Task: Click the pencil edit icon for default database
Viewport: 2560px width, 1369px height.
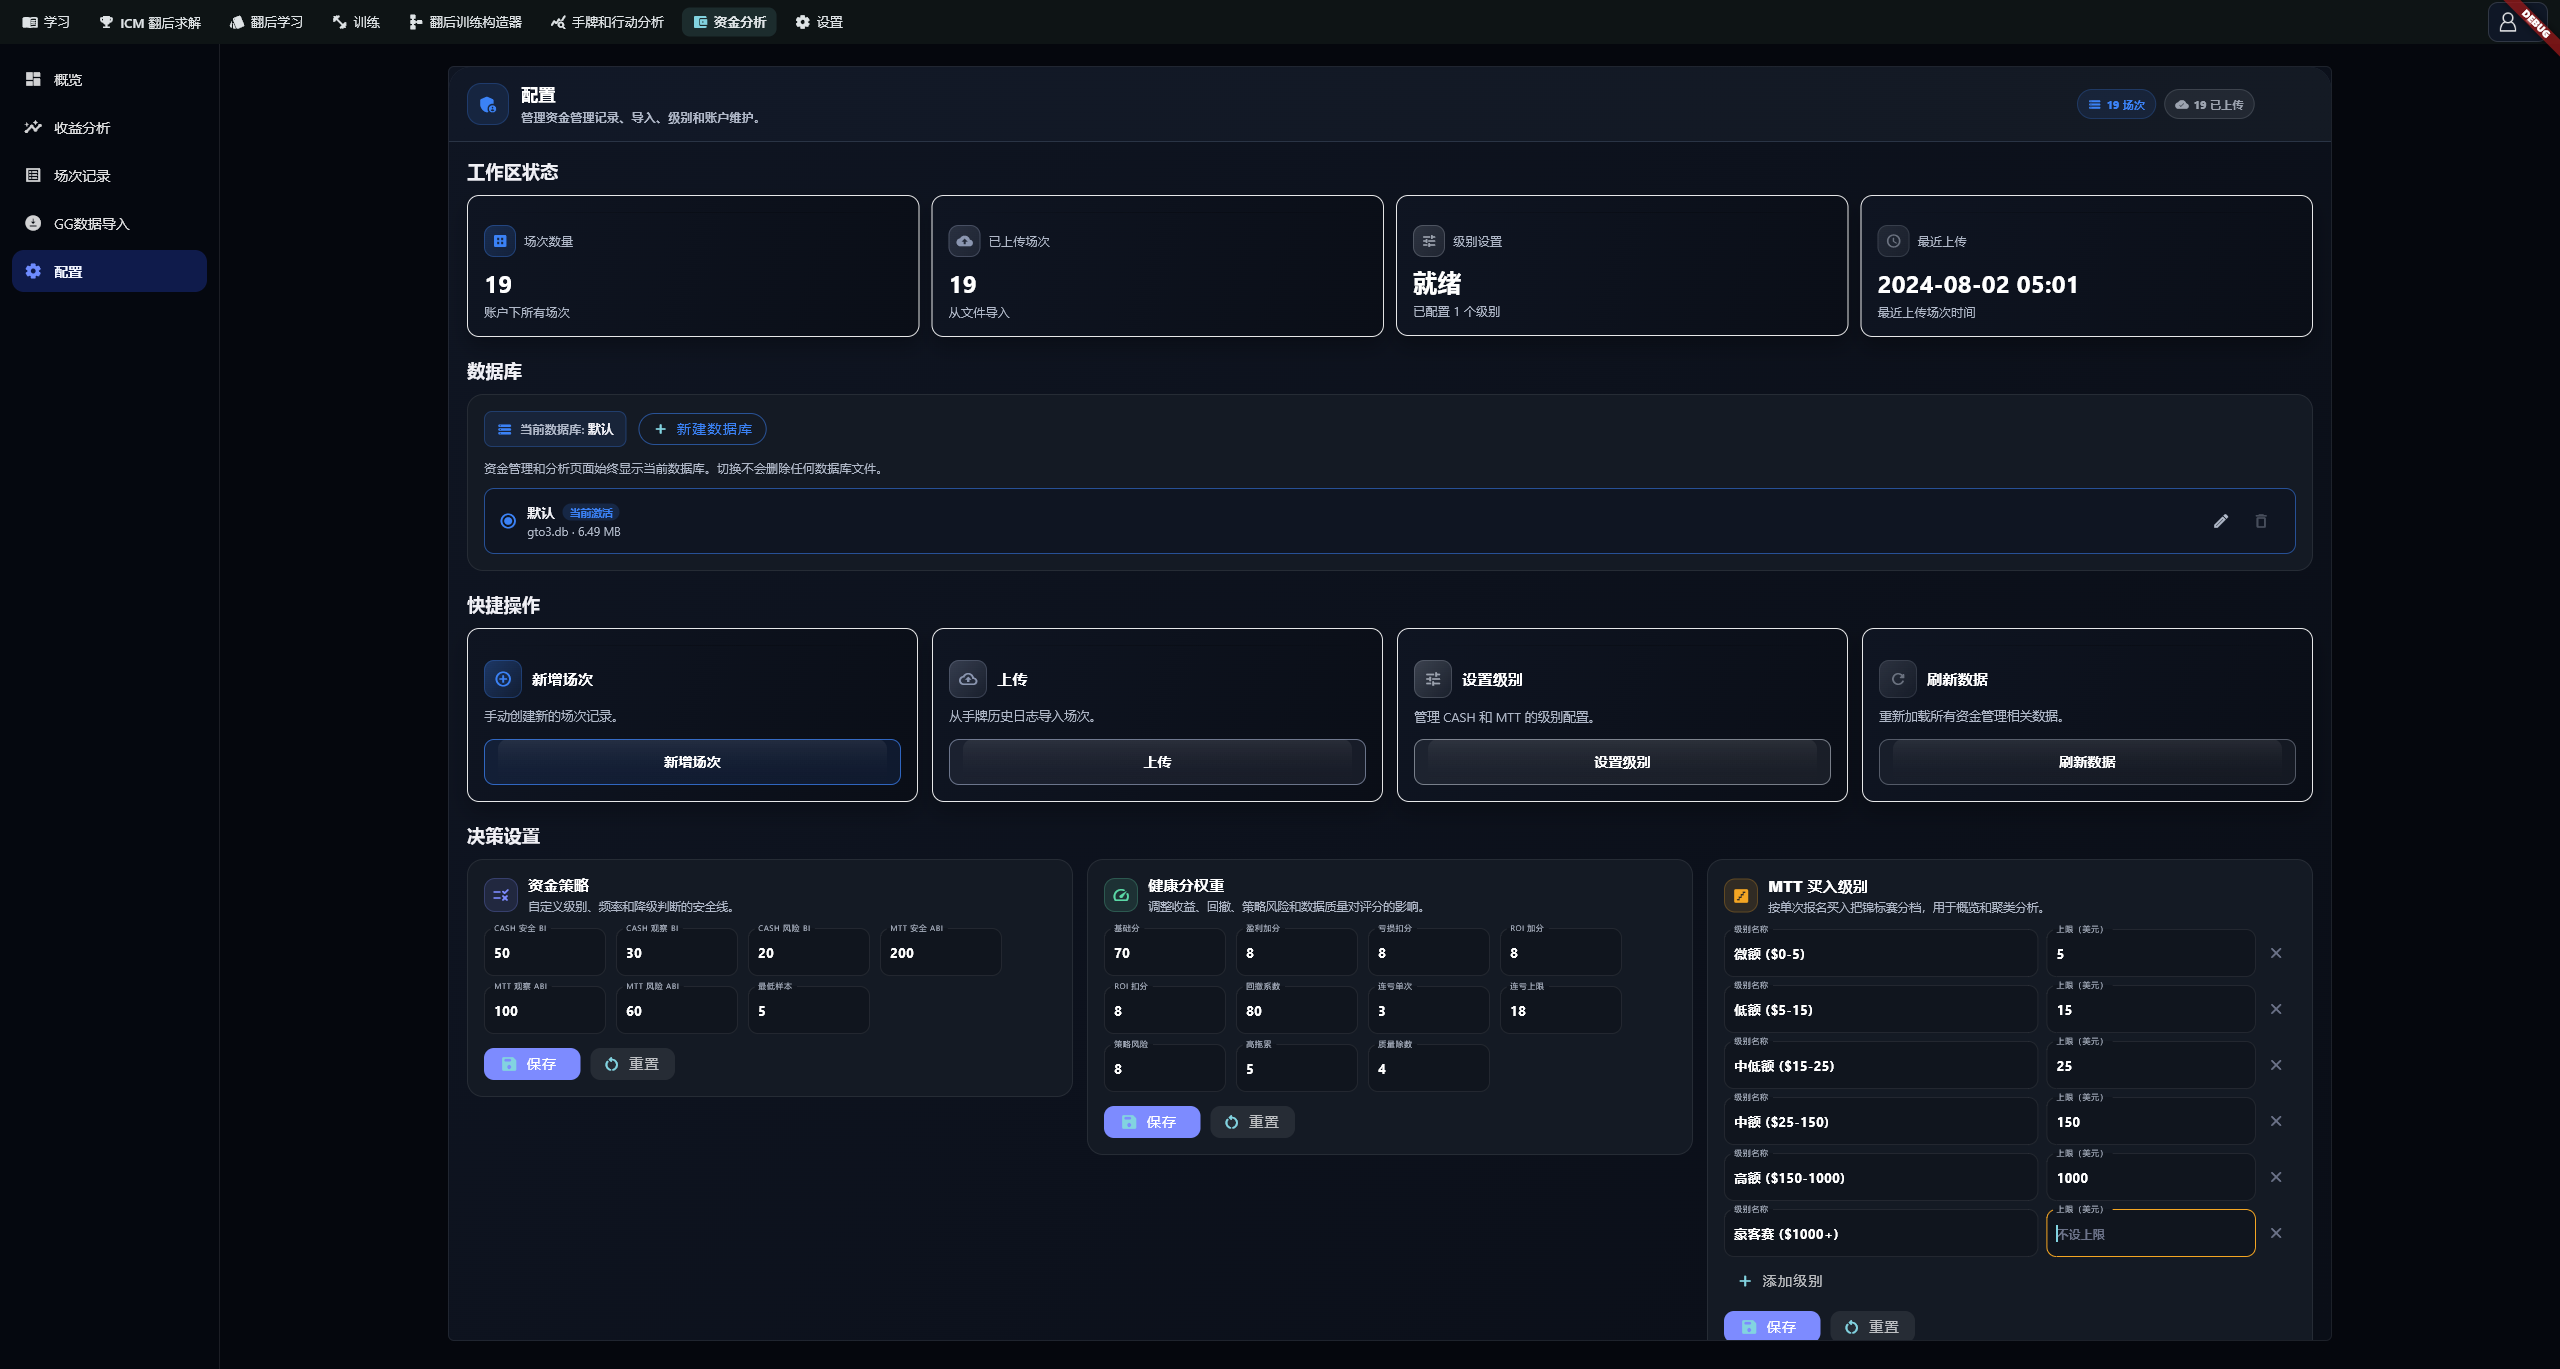Action: [x=2220, y=521]
